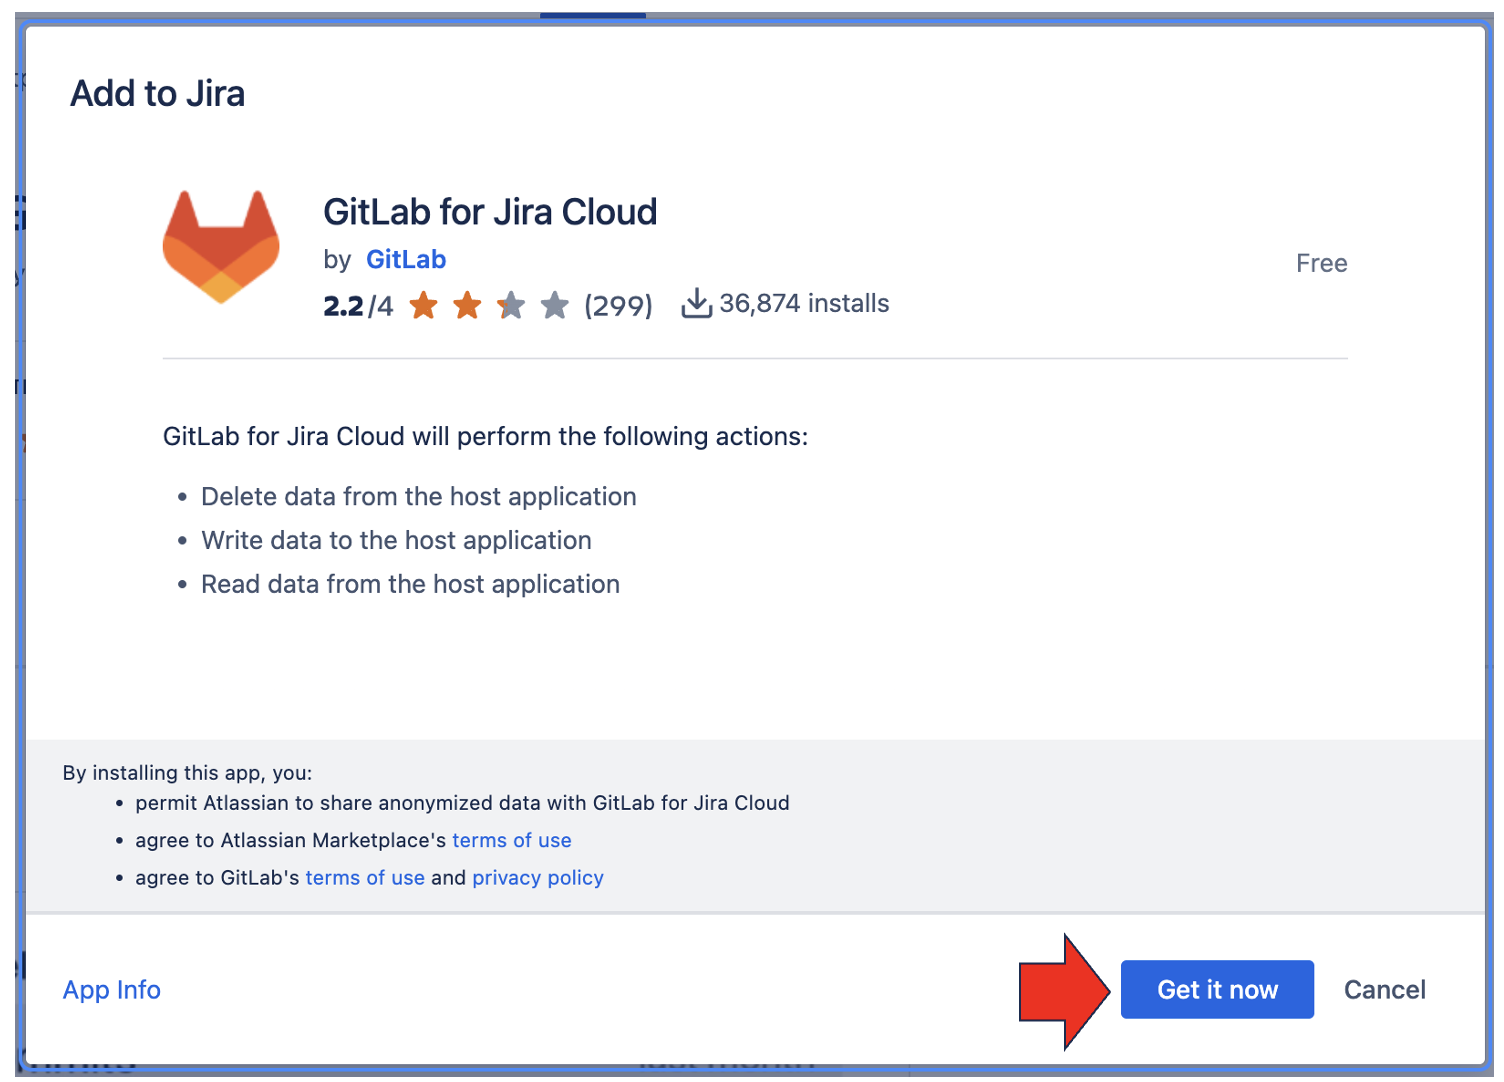
Task: Click the GitLab fox logo
Action: [x=221, y=246]
